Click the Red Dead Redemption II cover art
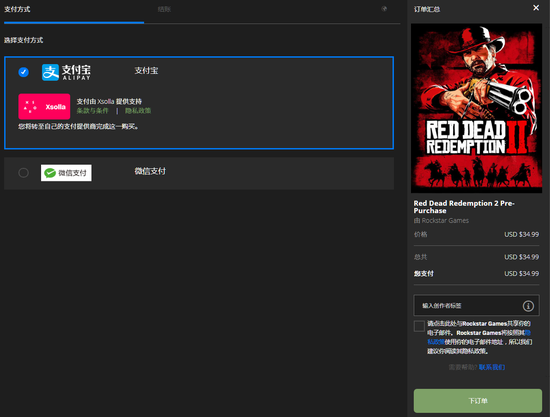The width and height of the screenshot is (550, 417). coord(476,108)
